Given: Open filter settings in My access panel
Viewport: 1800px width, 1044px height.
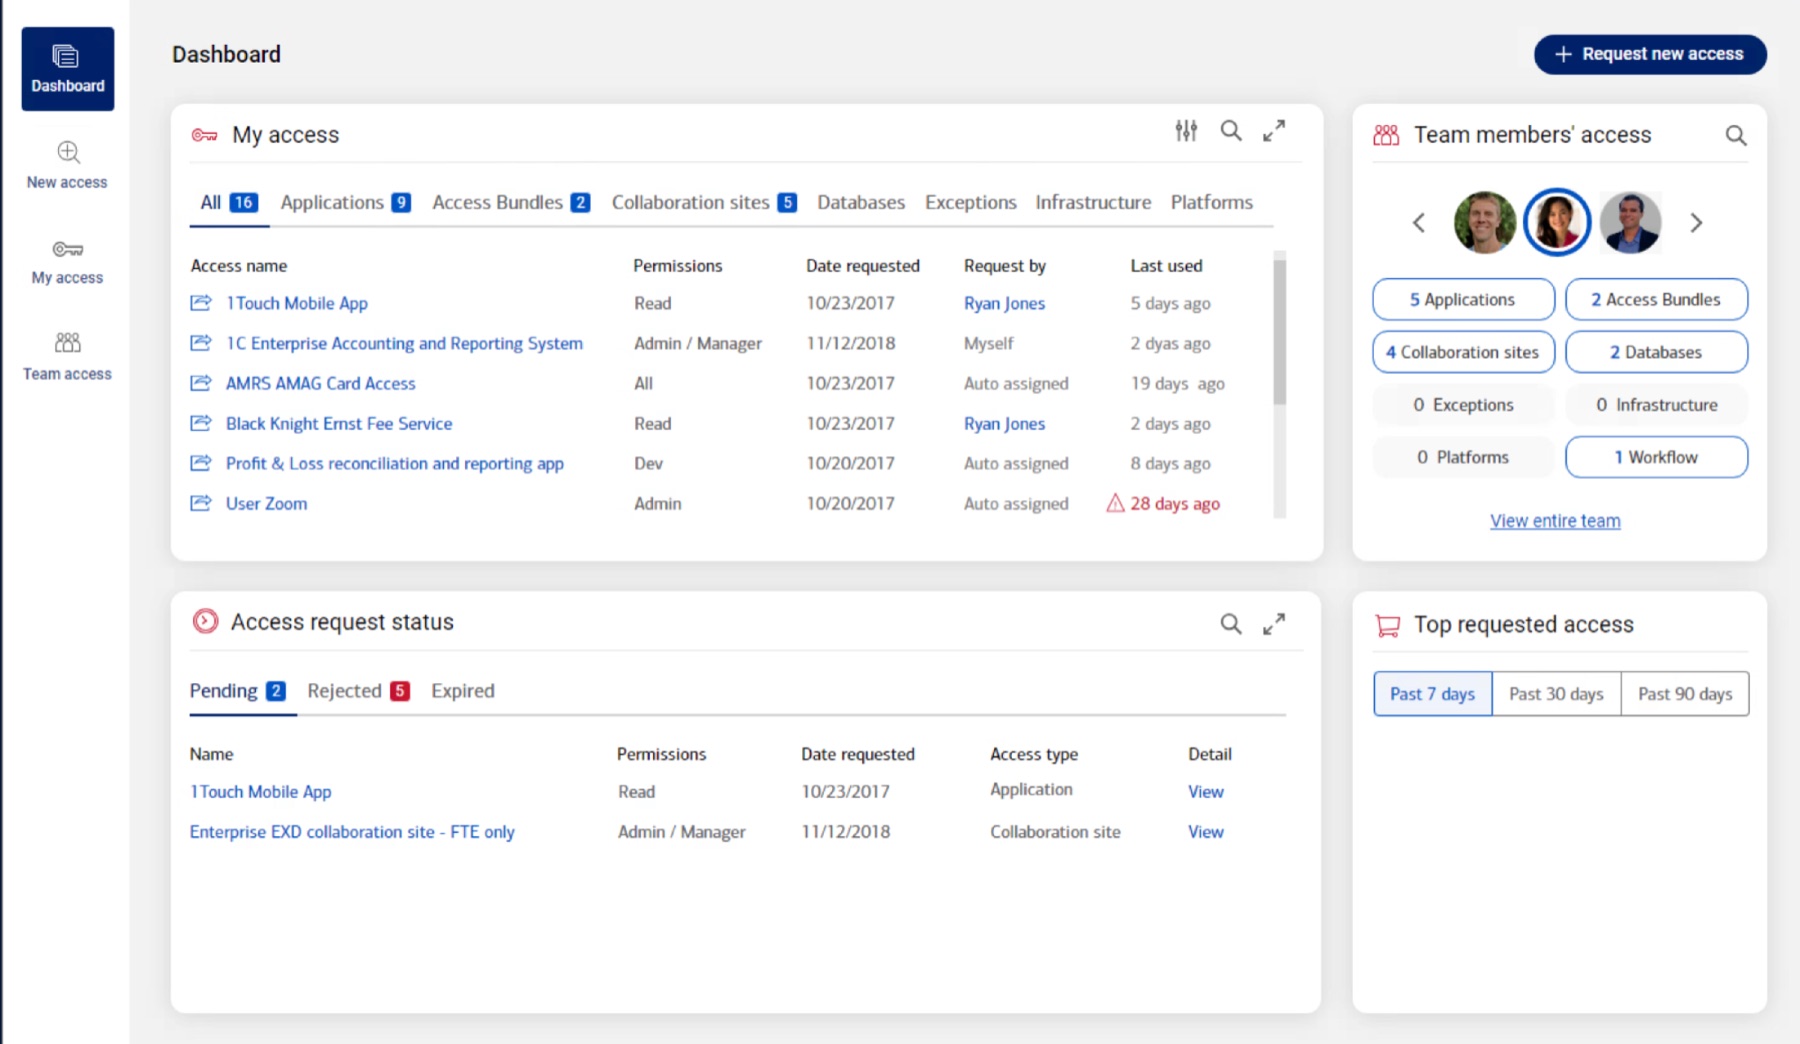Looking at the screenshot, I should tap(1186, 131).
